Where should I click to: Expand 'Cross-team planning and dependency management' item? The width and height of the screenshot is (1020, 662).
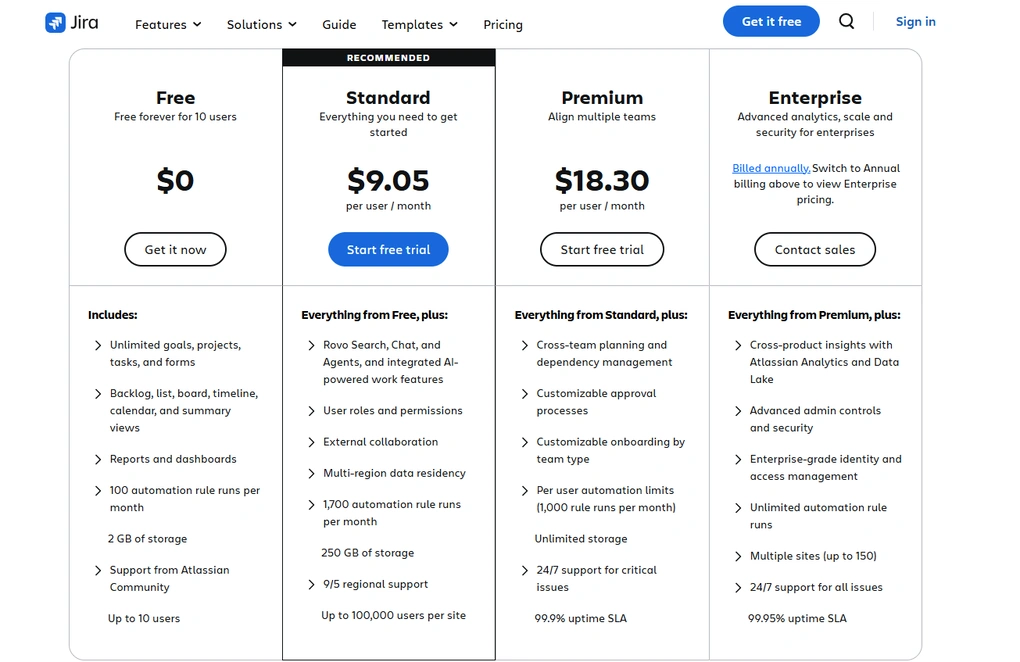point(524,345)
